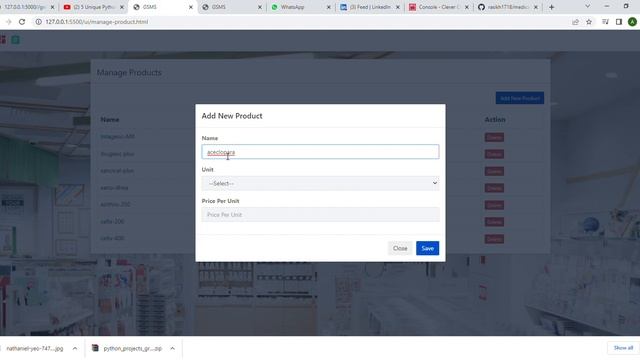Image resolution: width=640 pixels, height=360 pixels.
Task: Click the Add New Product dialog title
Action: [232, 116]
